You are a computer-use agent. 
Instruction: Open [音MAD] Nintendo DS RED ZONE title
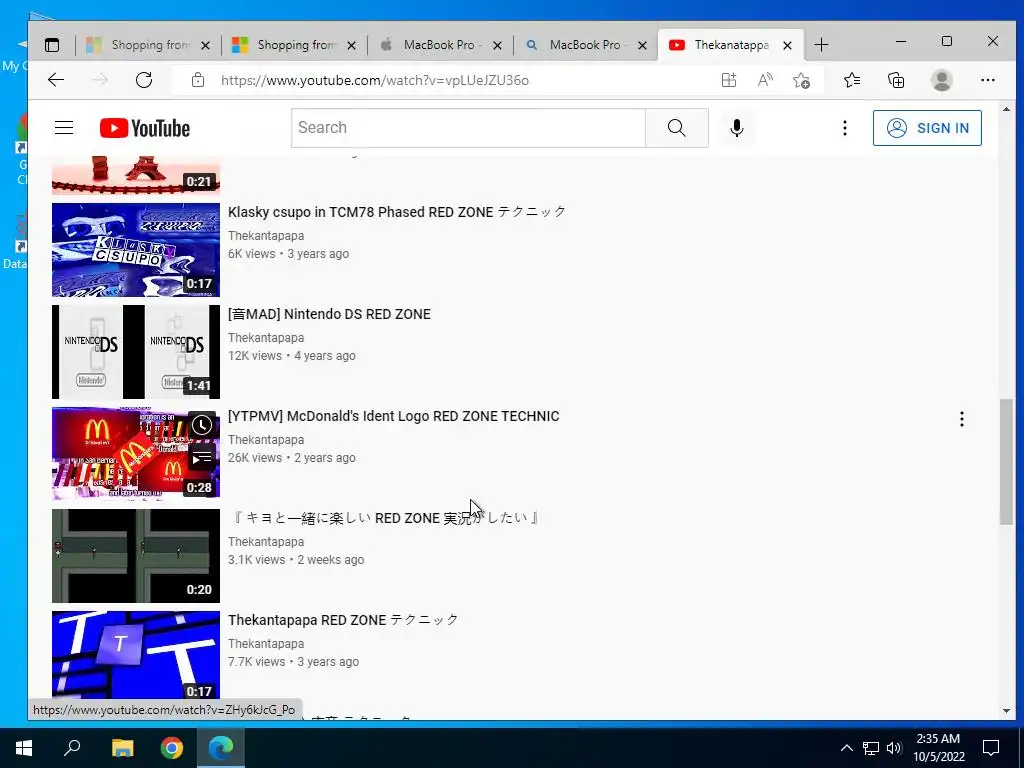pyautogui.click(x=329, y=314)
